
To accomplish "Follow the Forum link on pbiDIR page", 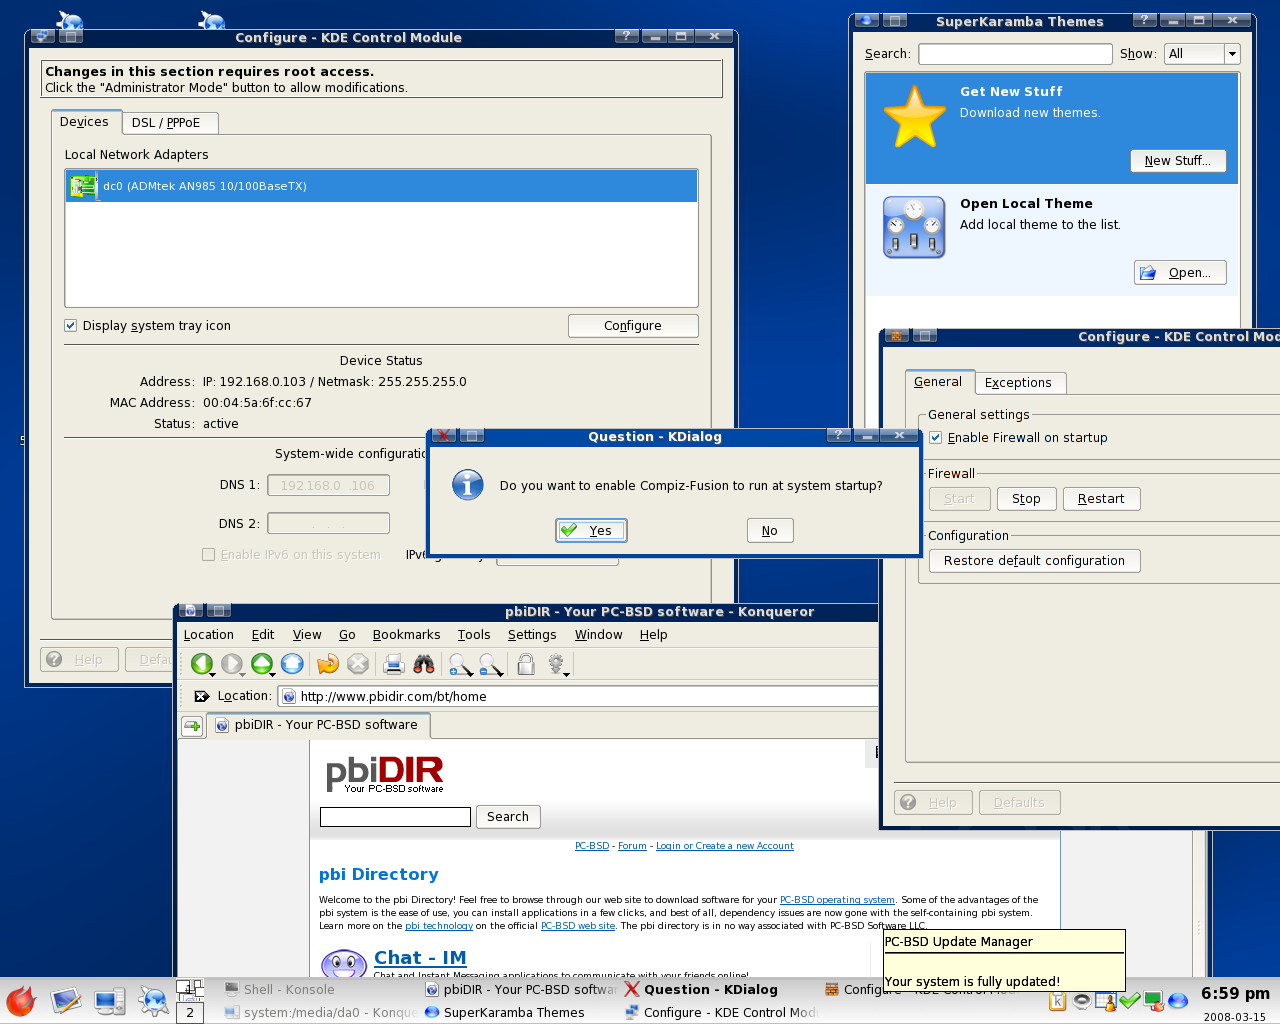I will click(x=632, y=846).
